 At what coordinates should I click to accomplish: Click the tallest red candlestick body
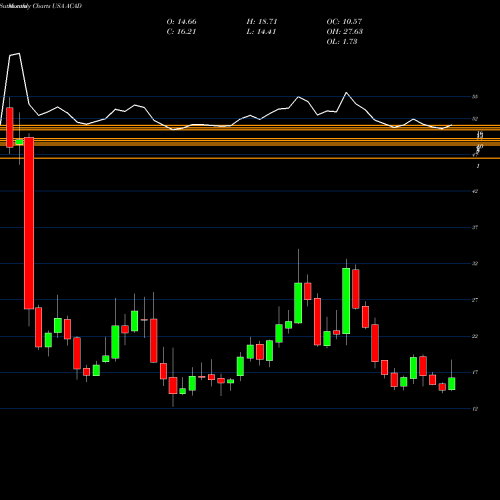point(29,223)
